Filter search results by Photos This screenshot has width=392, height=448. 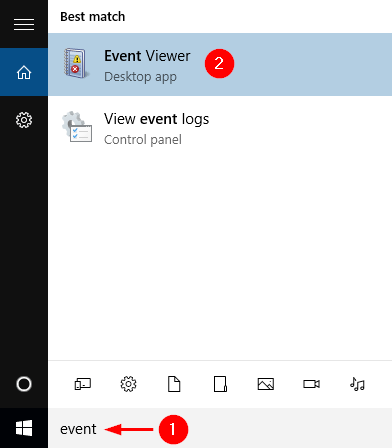[266, 384]
